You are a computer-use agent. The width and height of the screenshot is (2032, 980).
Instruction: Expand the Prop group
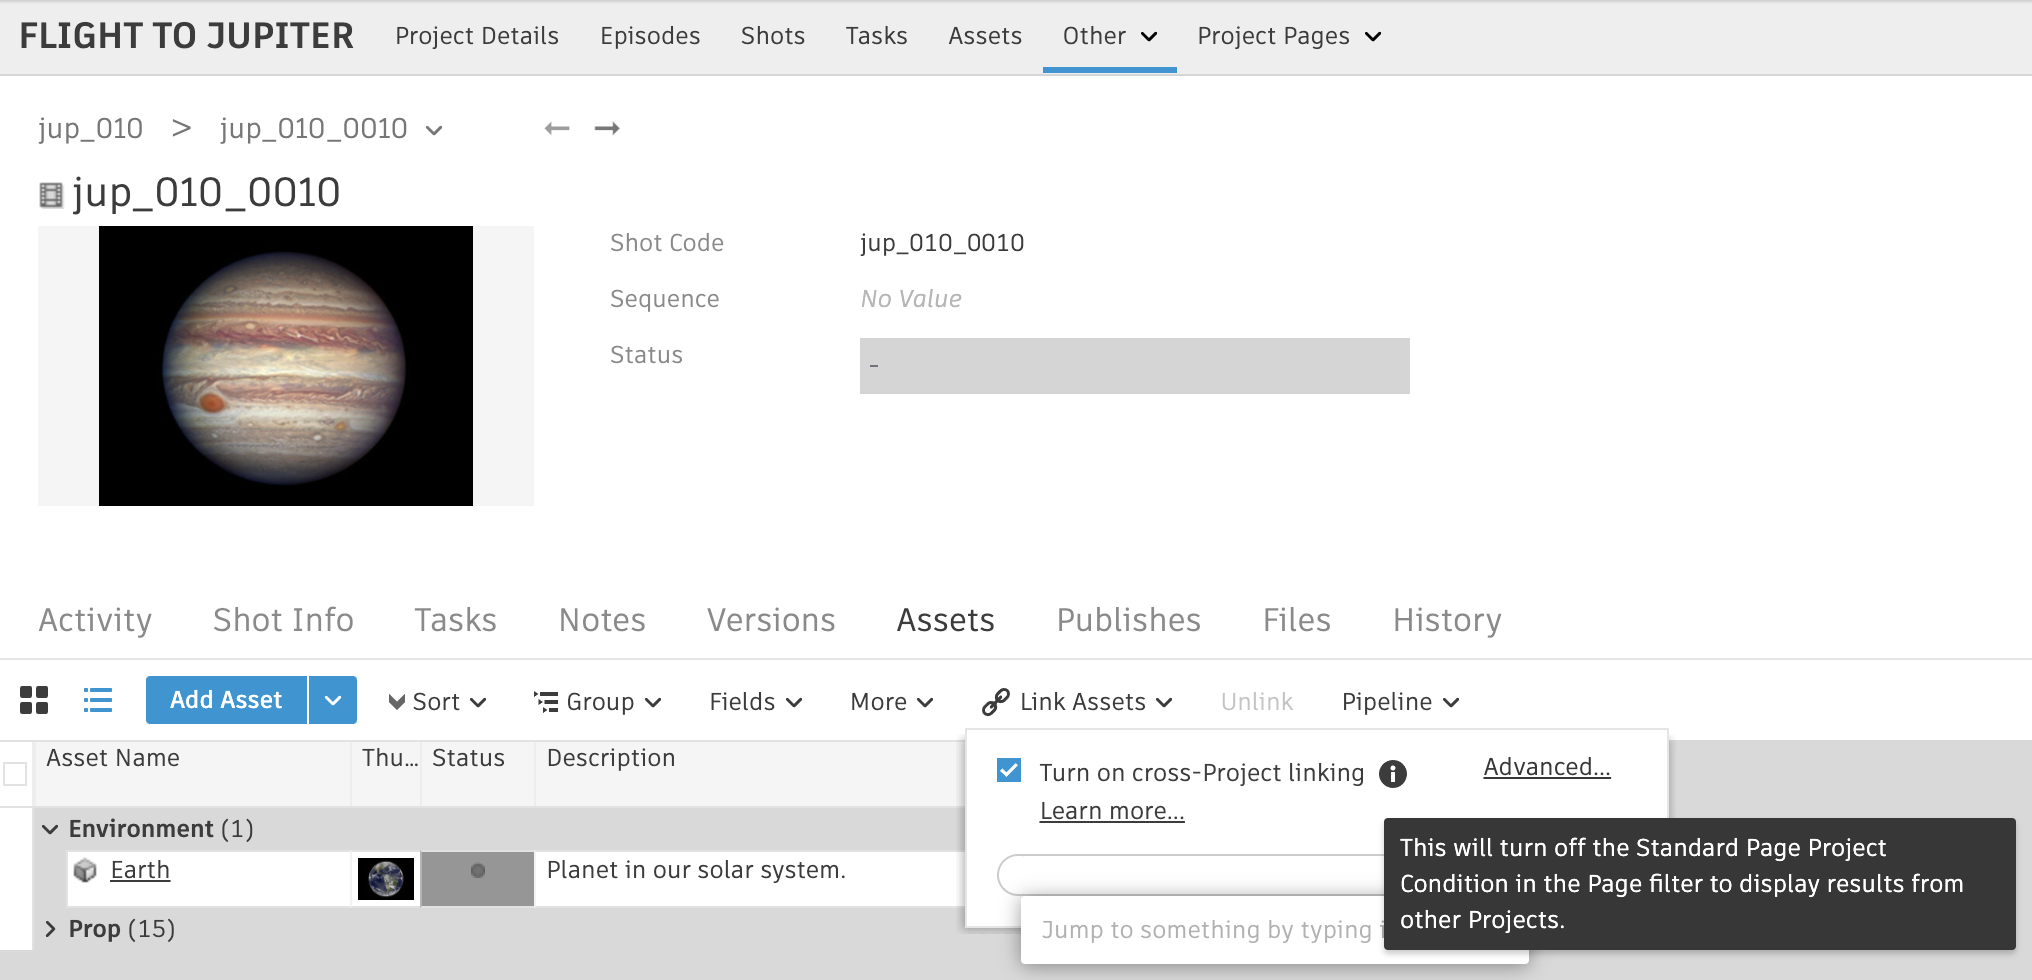point(50,929)
